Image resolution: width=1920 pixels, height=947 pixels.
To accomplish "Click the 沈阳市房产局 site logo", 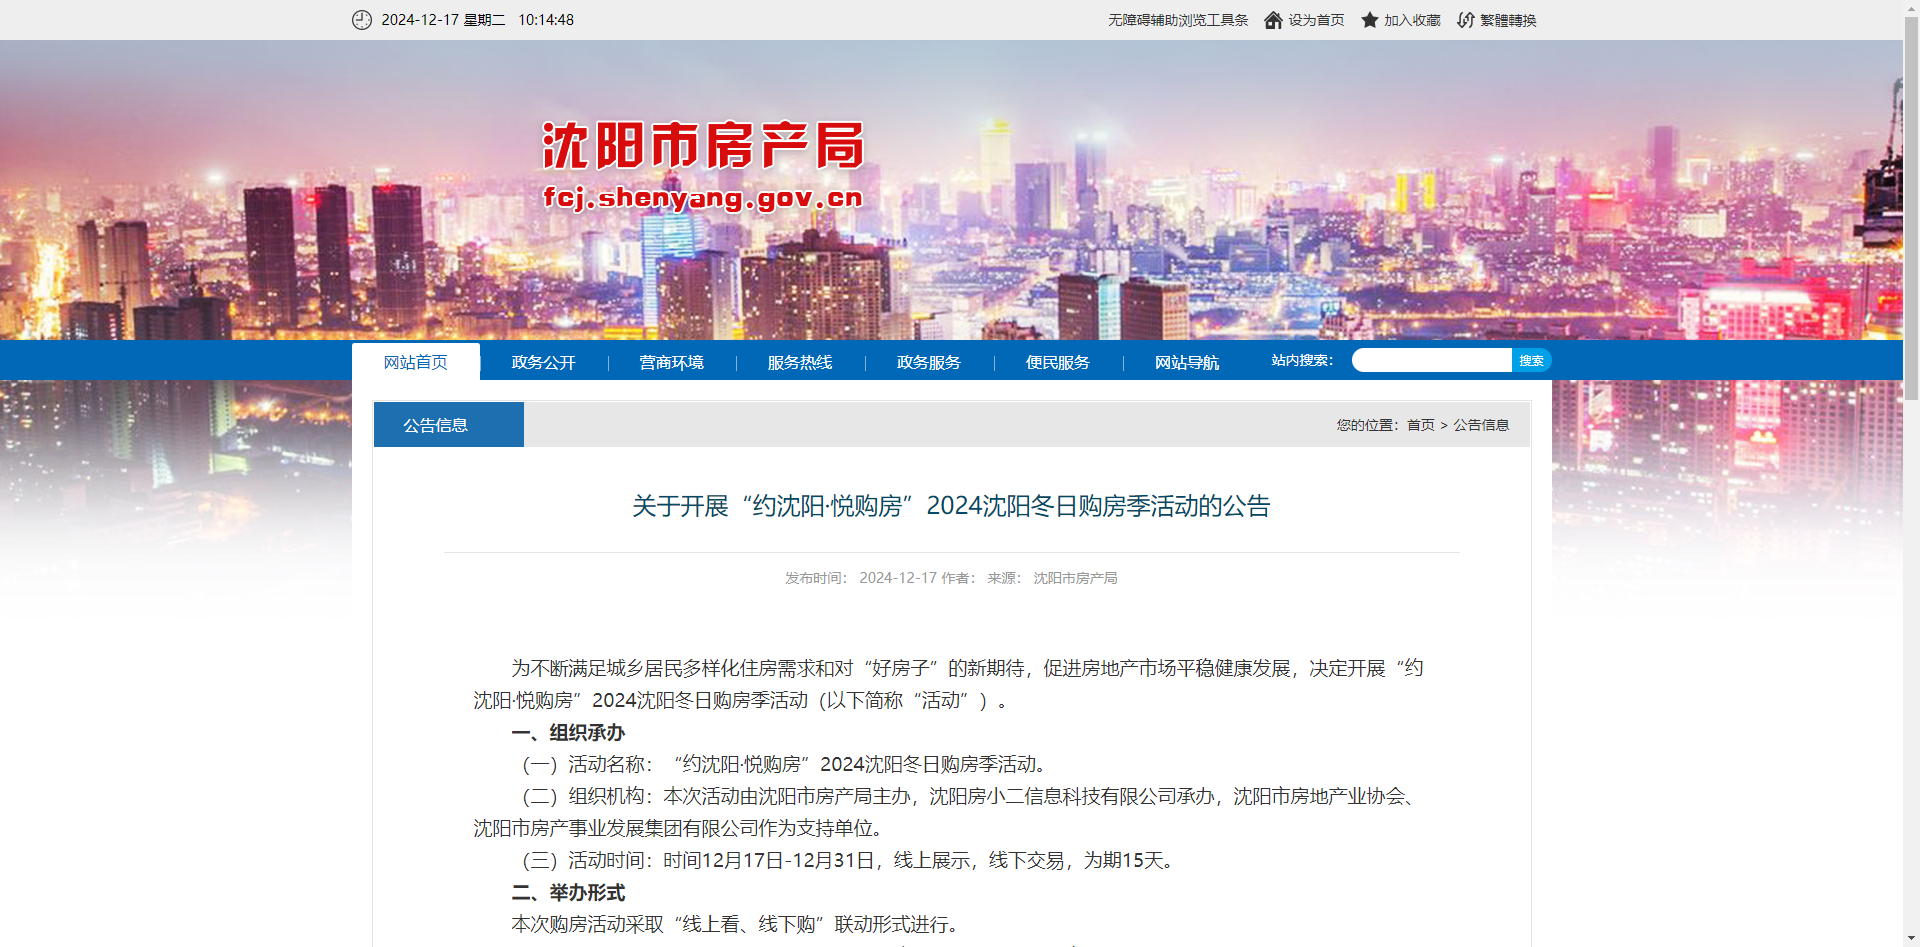I will tap(702, 165).
